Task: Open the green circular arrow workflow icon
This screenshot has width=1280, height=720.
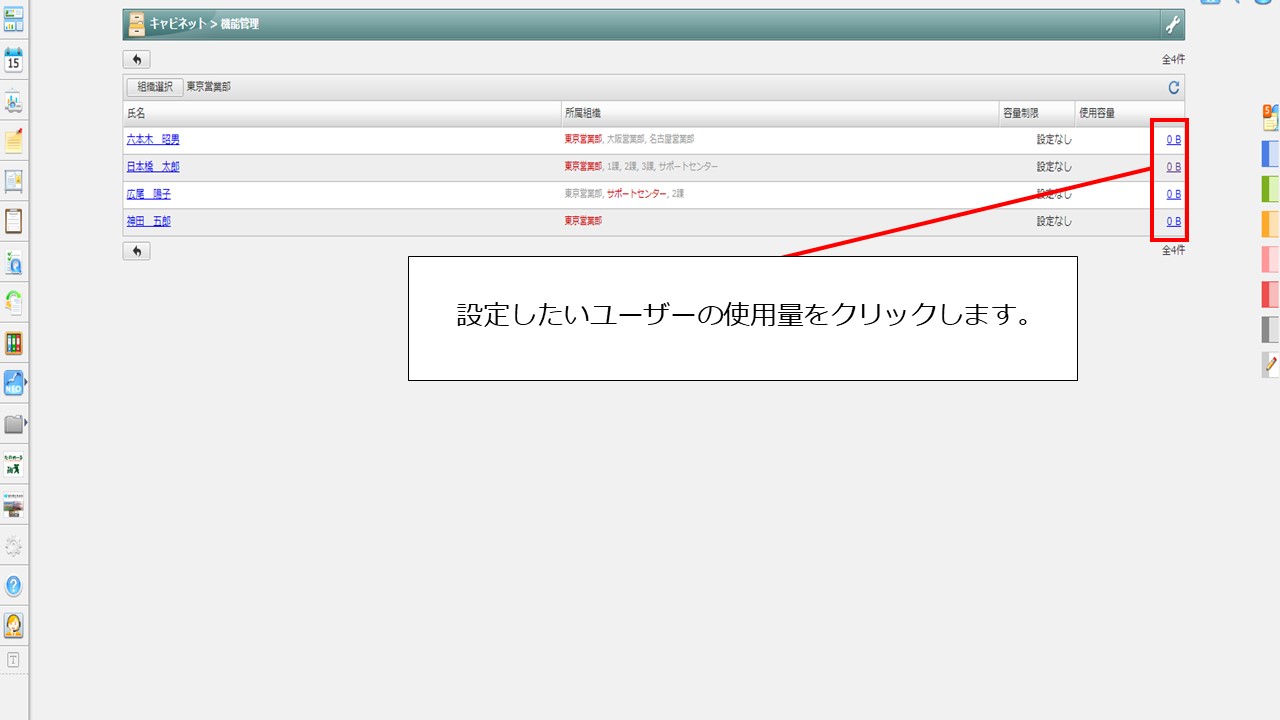Action: [x=14, y=302]
